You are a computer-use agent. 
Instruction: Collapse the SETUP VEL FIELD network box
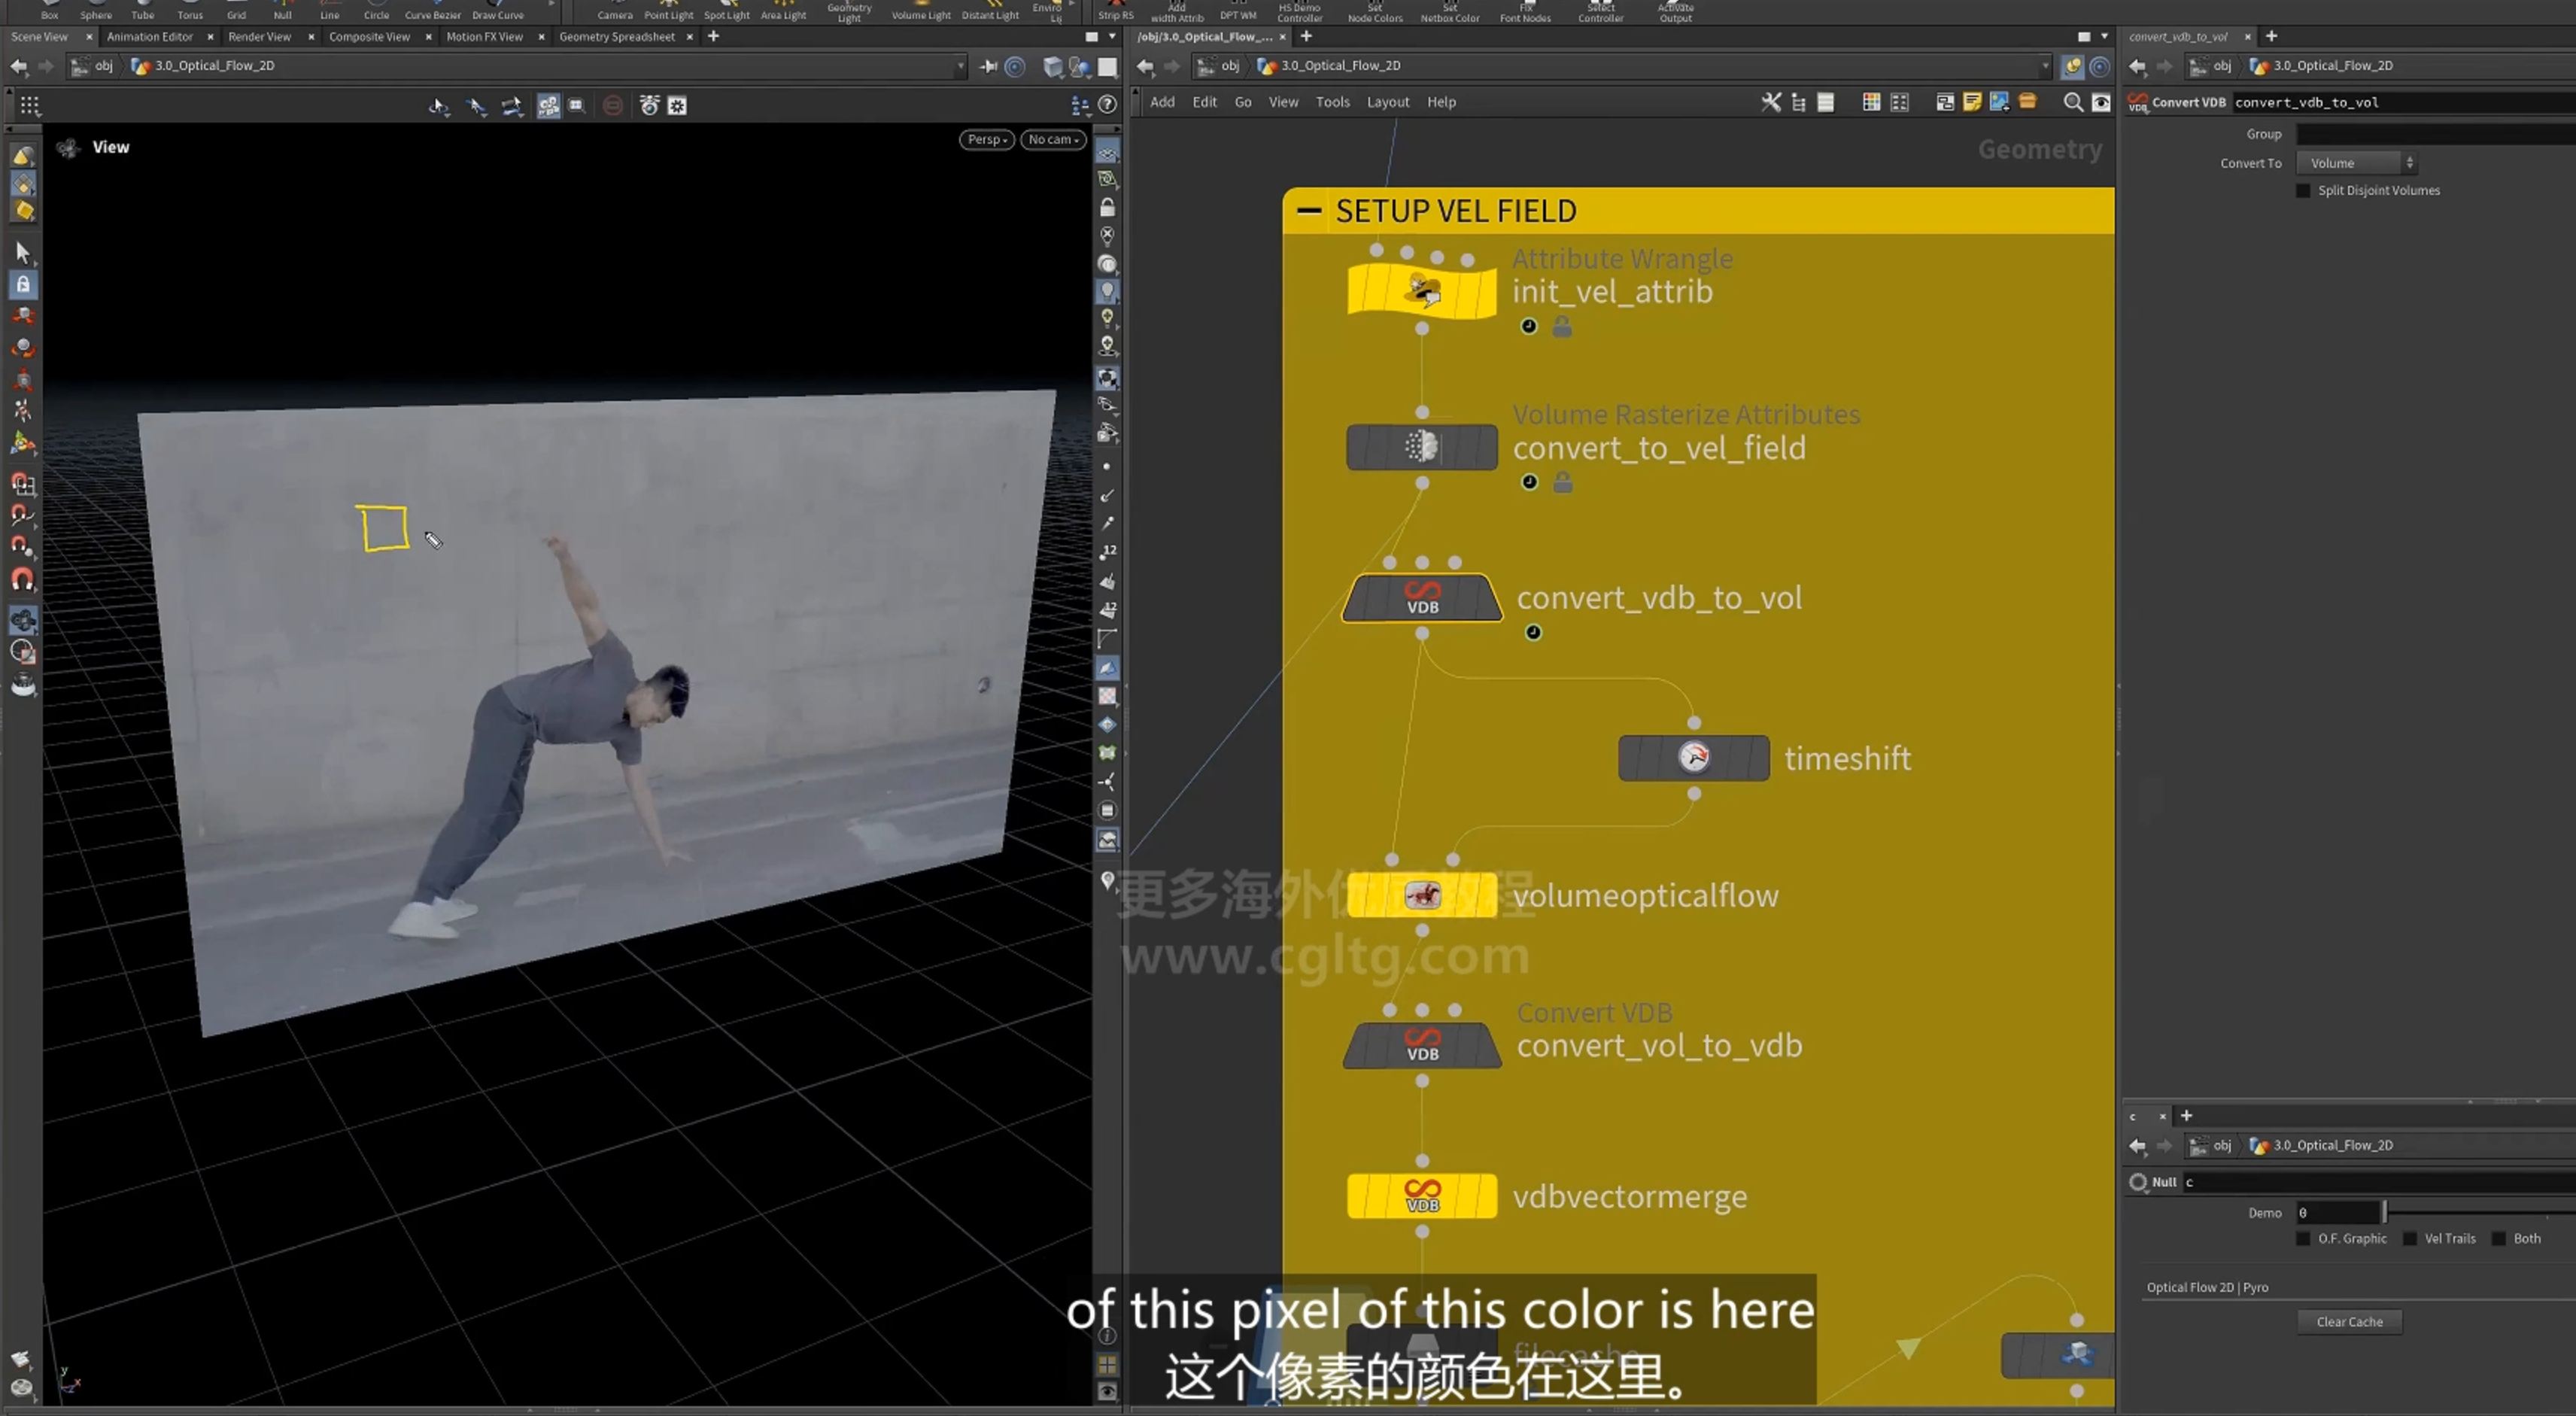coord(1308,211)
